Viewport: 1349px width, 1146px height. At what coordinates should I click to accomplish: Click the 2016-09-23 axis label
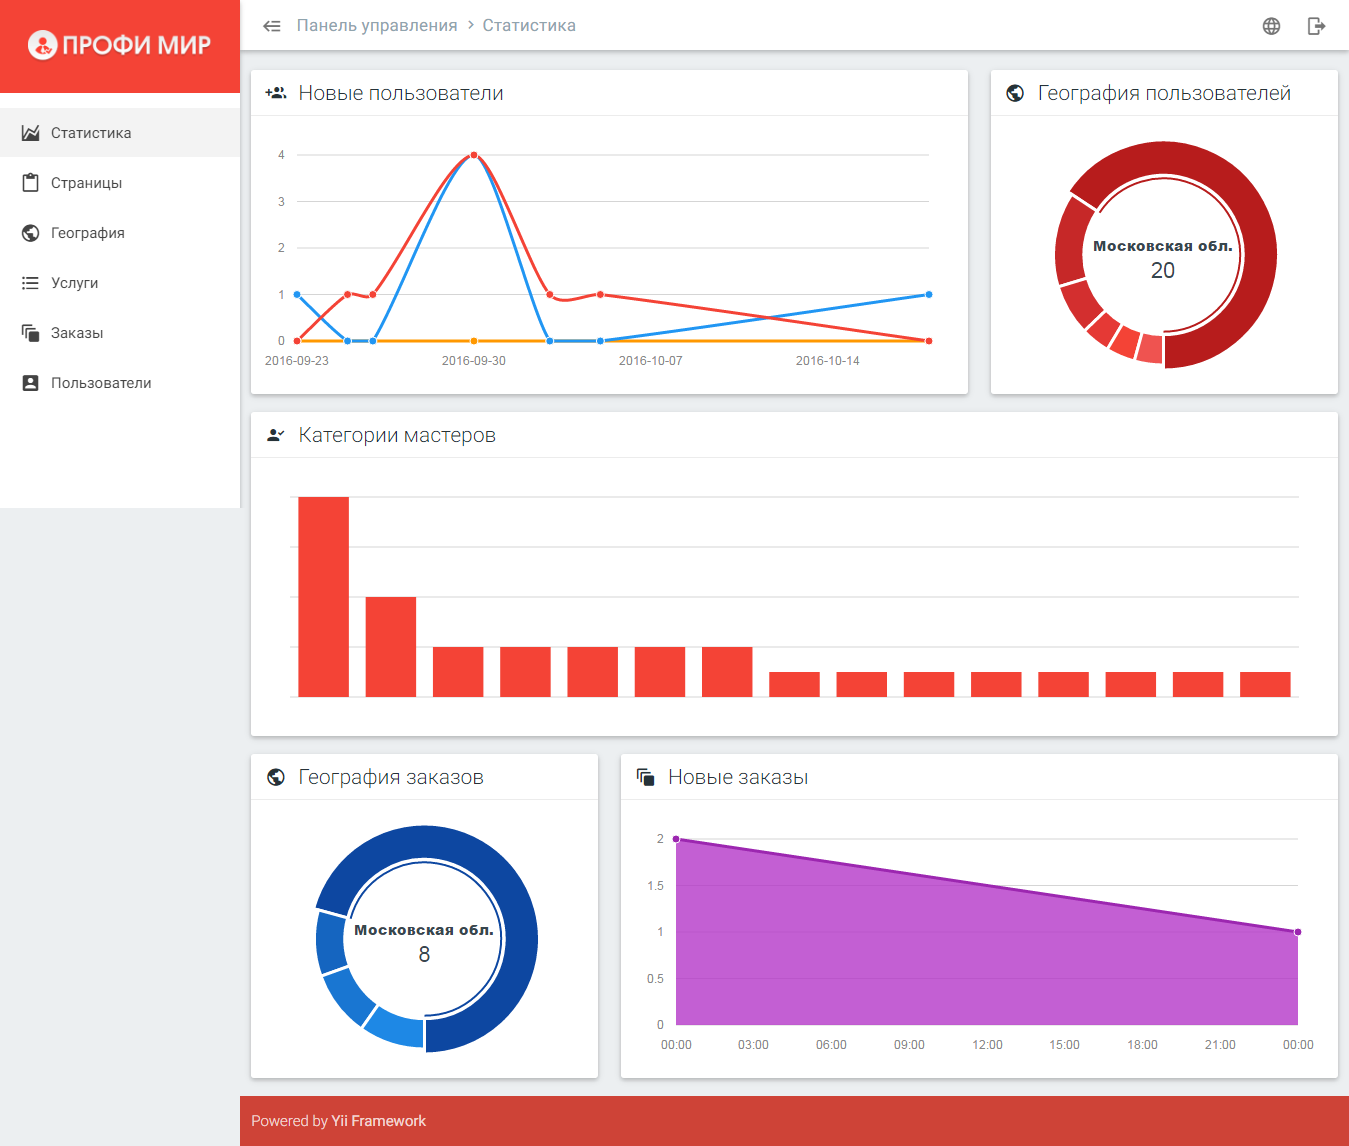[x=297, y=361]
